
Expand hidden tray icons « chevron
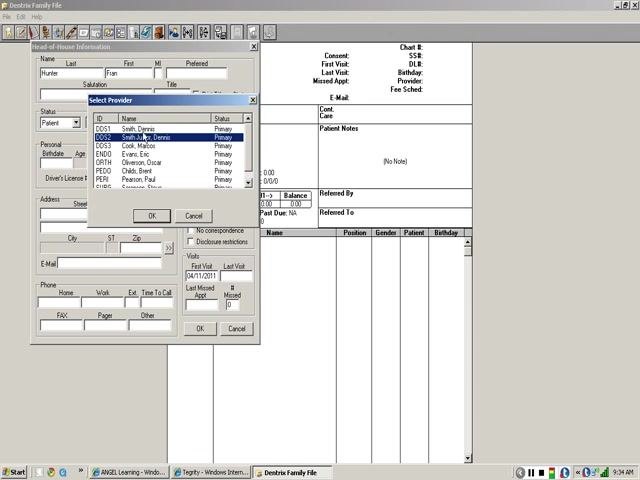click(578, 472)
